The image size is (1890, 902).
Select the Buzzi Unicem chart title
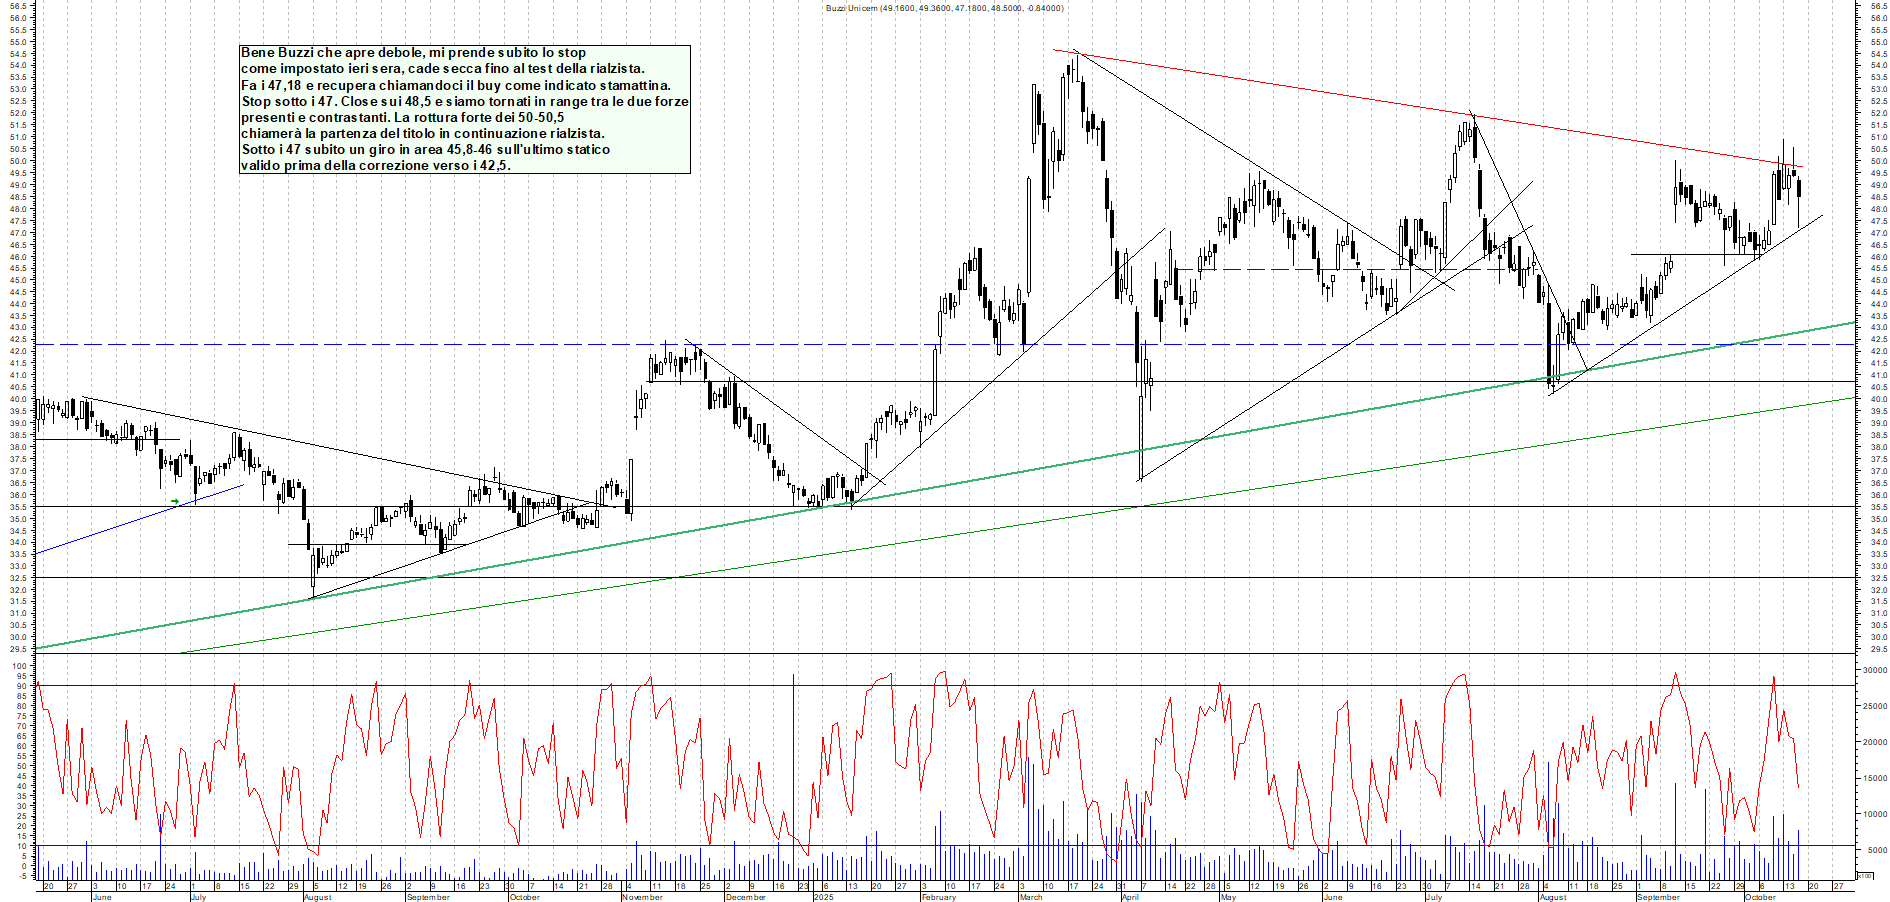944,8
